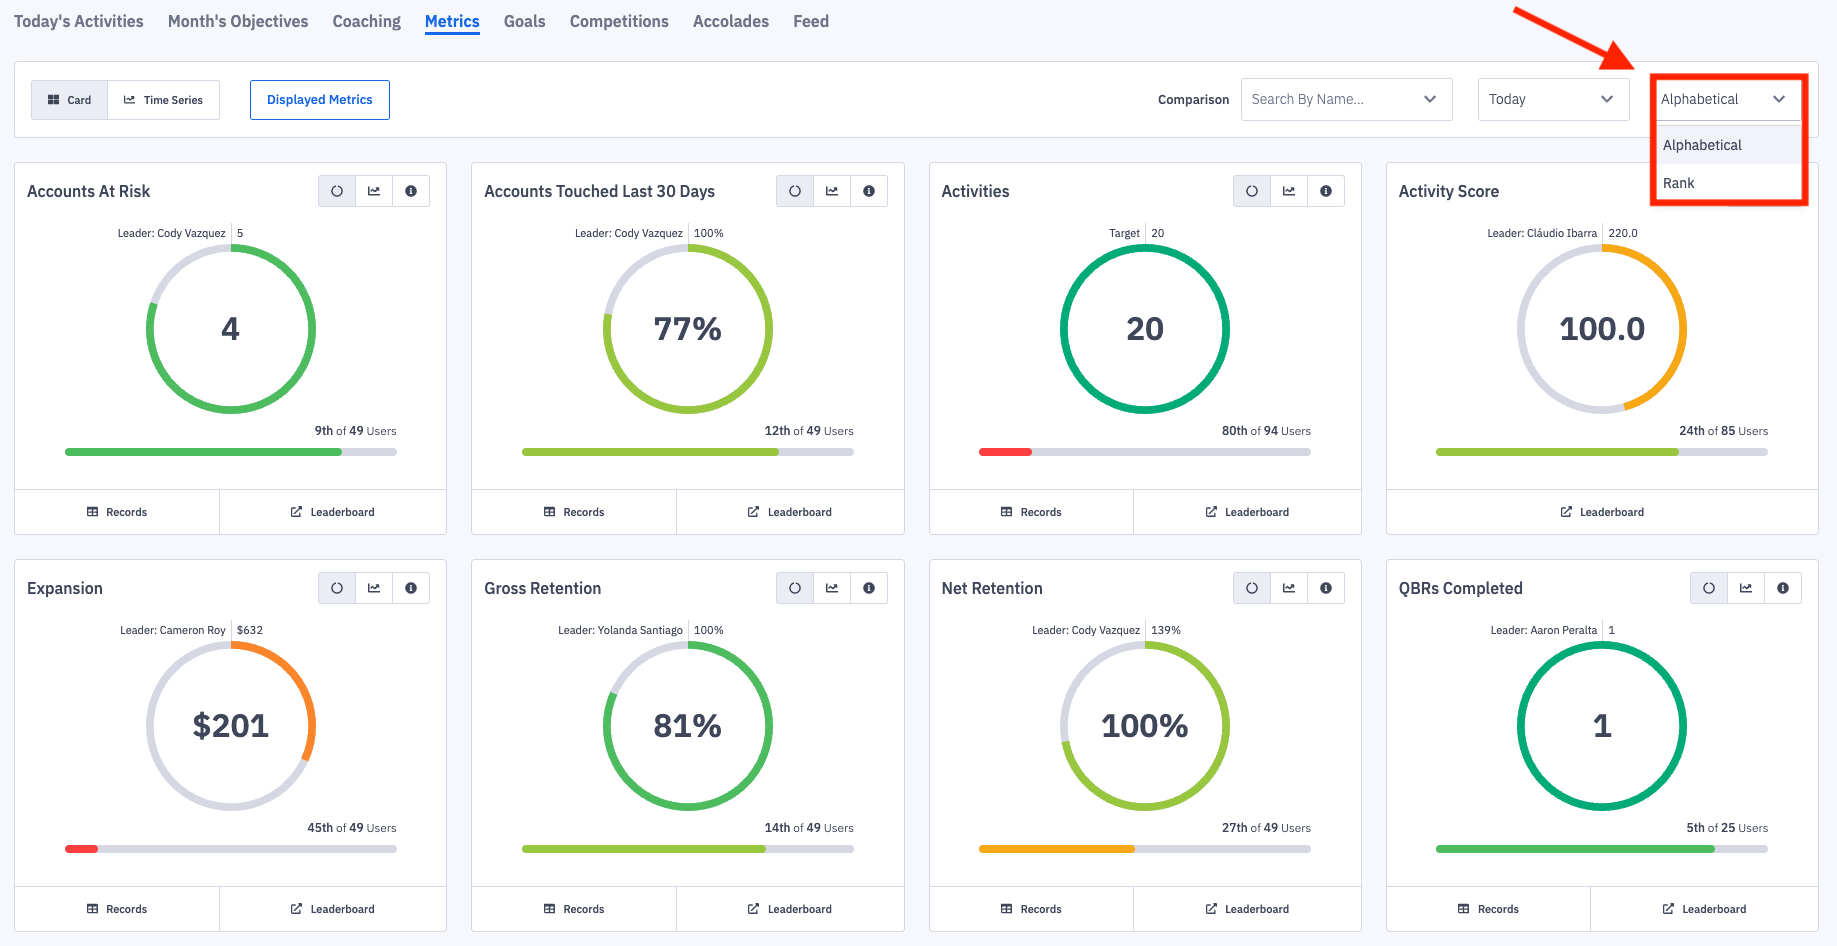
Task: Show info for Net Retention card
Action: tap(1326, 588)
